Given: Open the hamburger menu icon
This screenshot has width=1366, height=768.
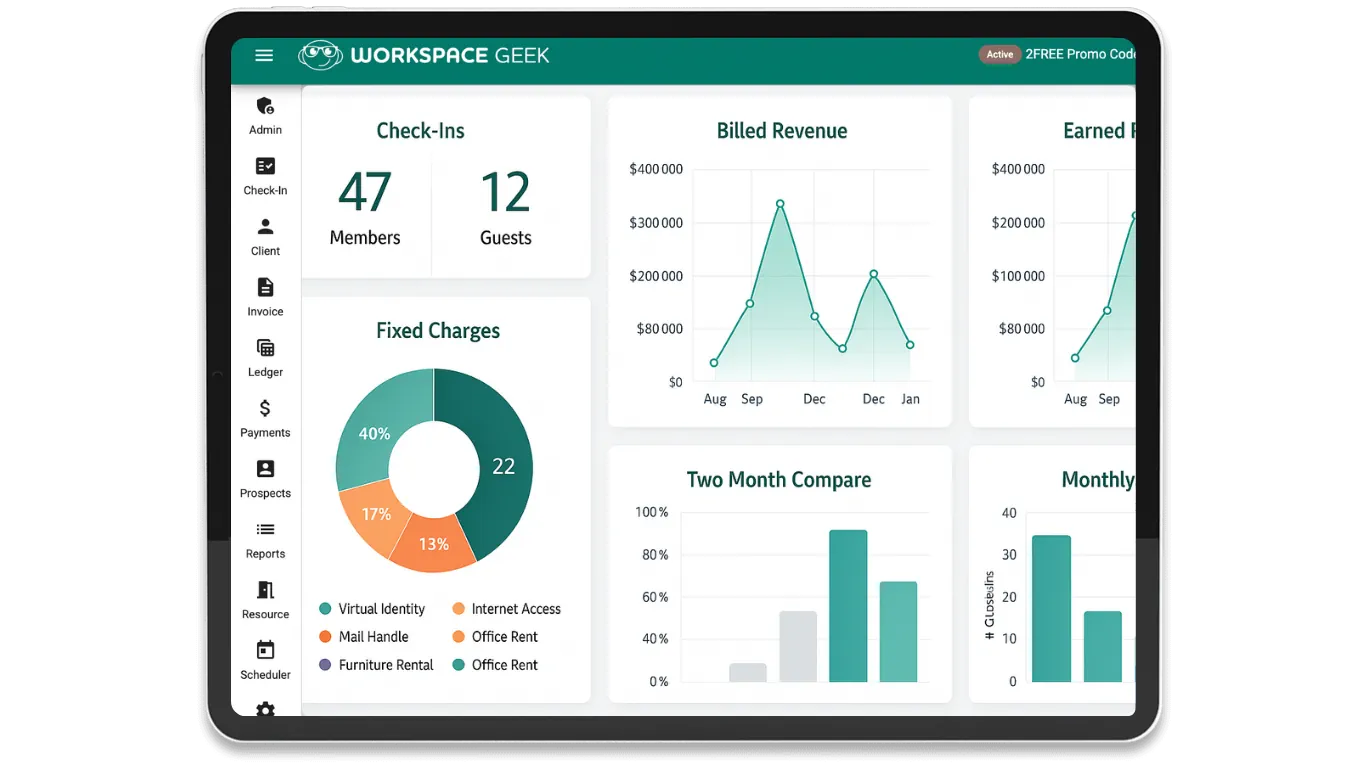Looking at the screenshot, I should (x=264, y=55).
